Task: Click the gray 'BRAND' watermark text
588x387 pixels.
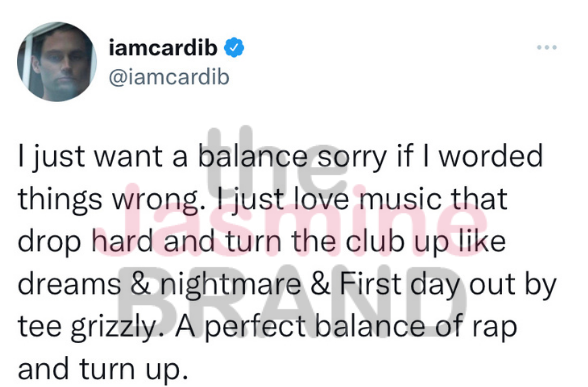Action: click(292, 299)
